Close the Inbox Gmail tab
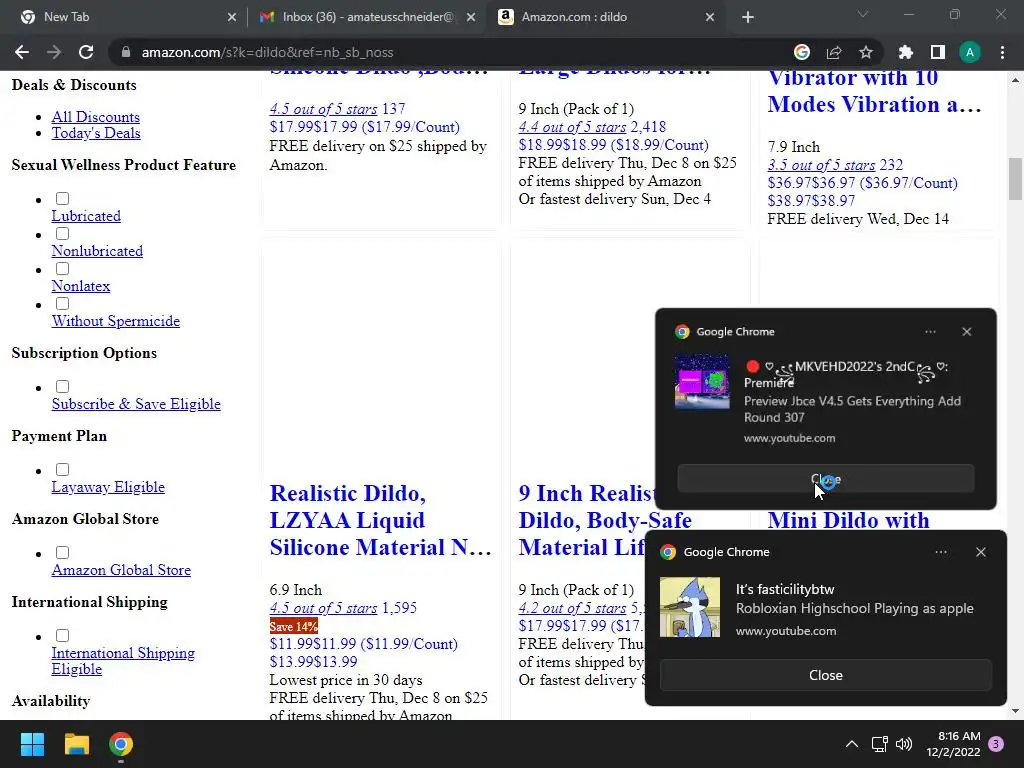This screenshot has width=1024, height=768. pos(471,17)
